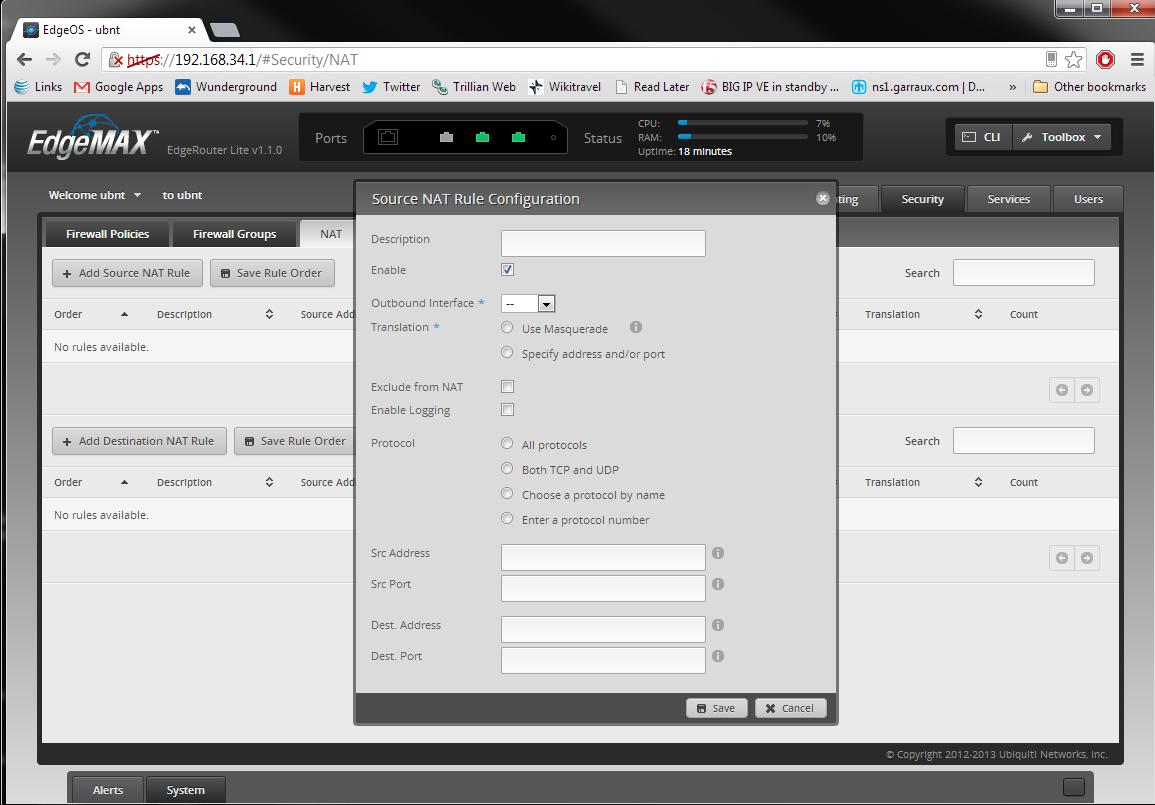Click into the Description text field

pos(603,243)
